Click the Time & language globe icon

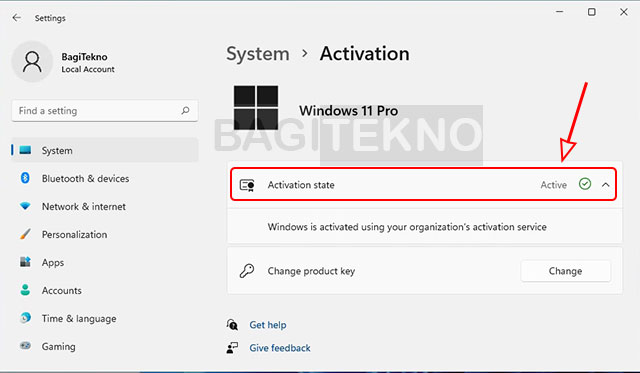pos(25,317)
